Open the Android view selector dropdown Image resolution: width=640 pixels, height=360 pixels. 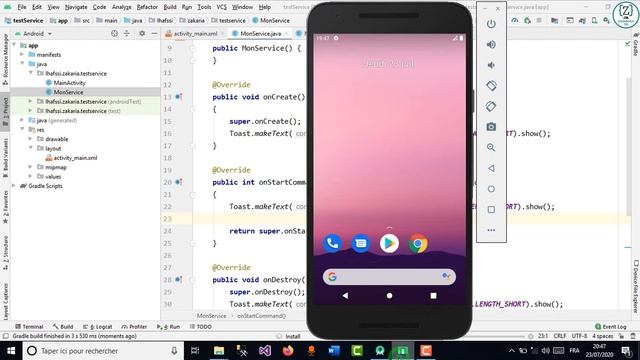point(33,33)
